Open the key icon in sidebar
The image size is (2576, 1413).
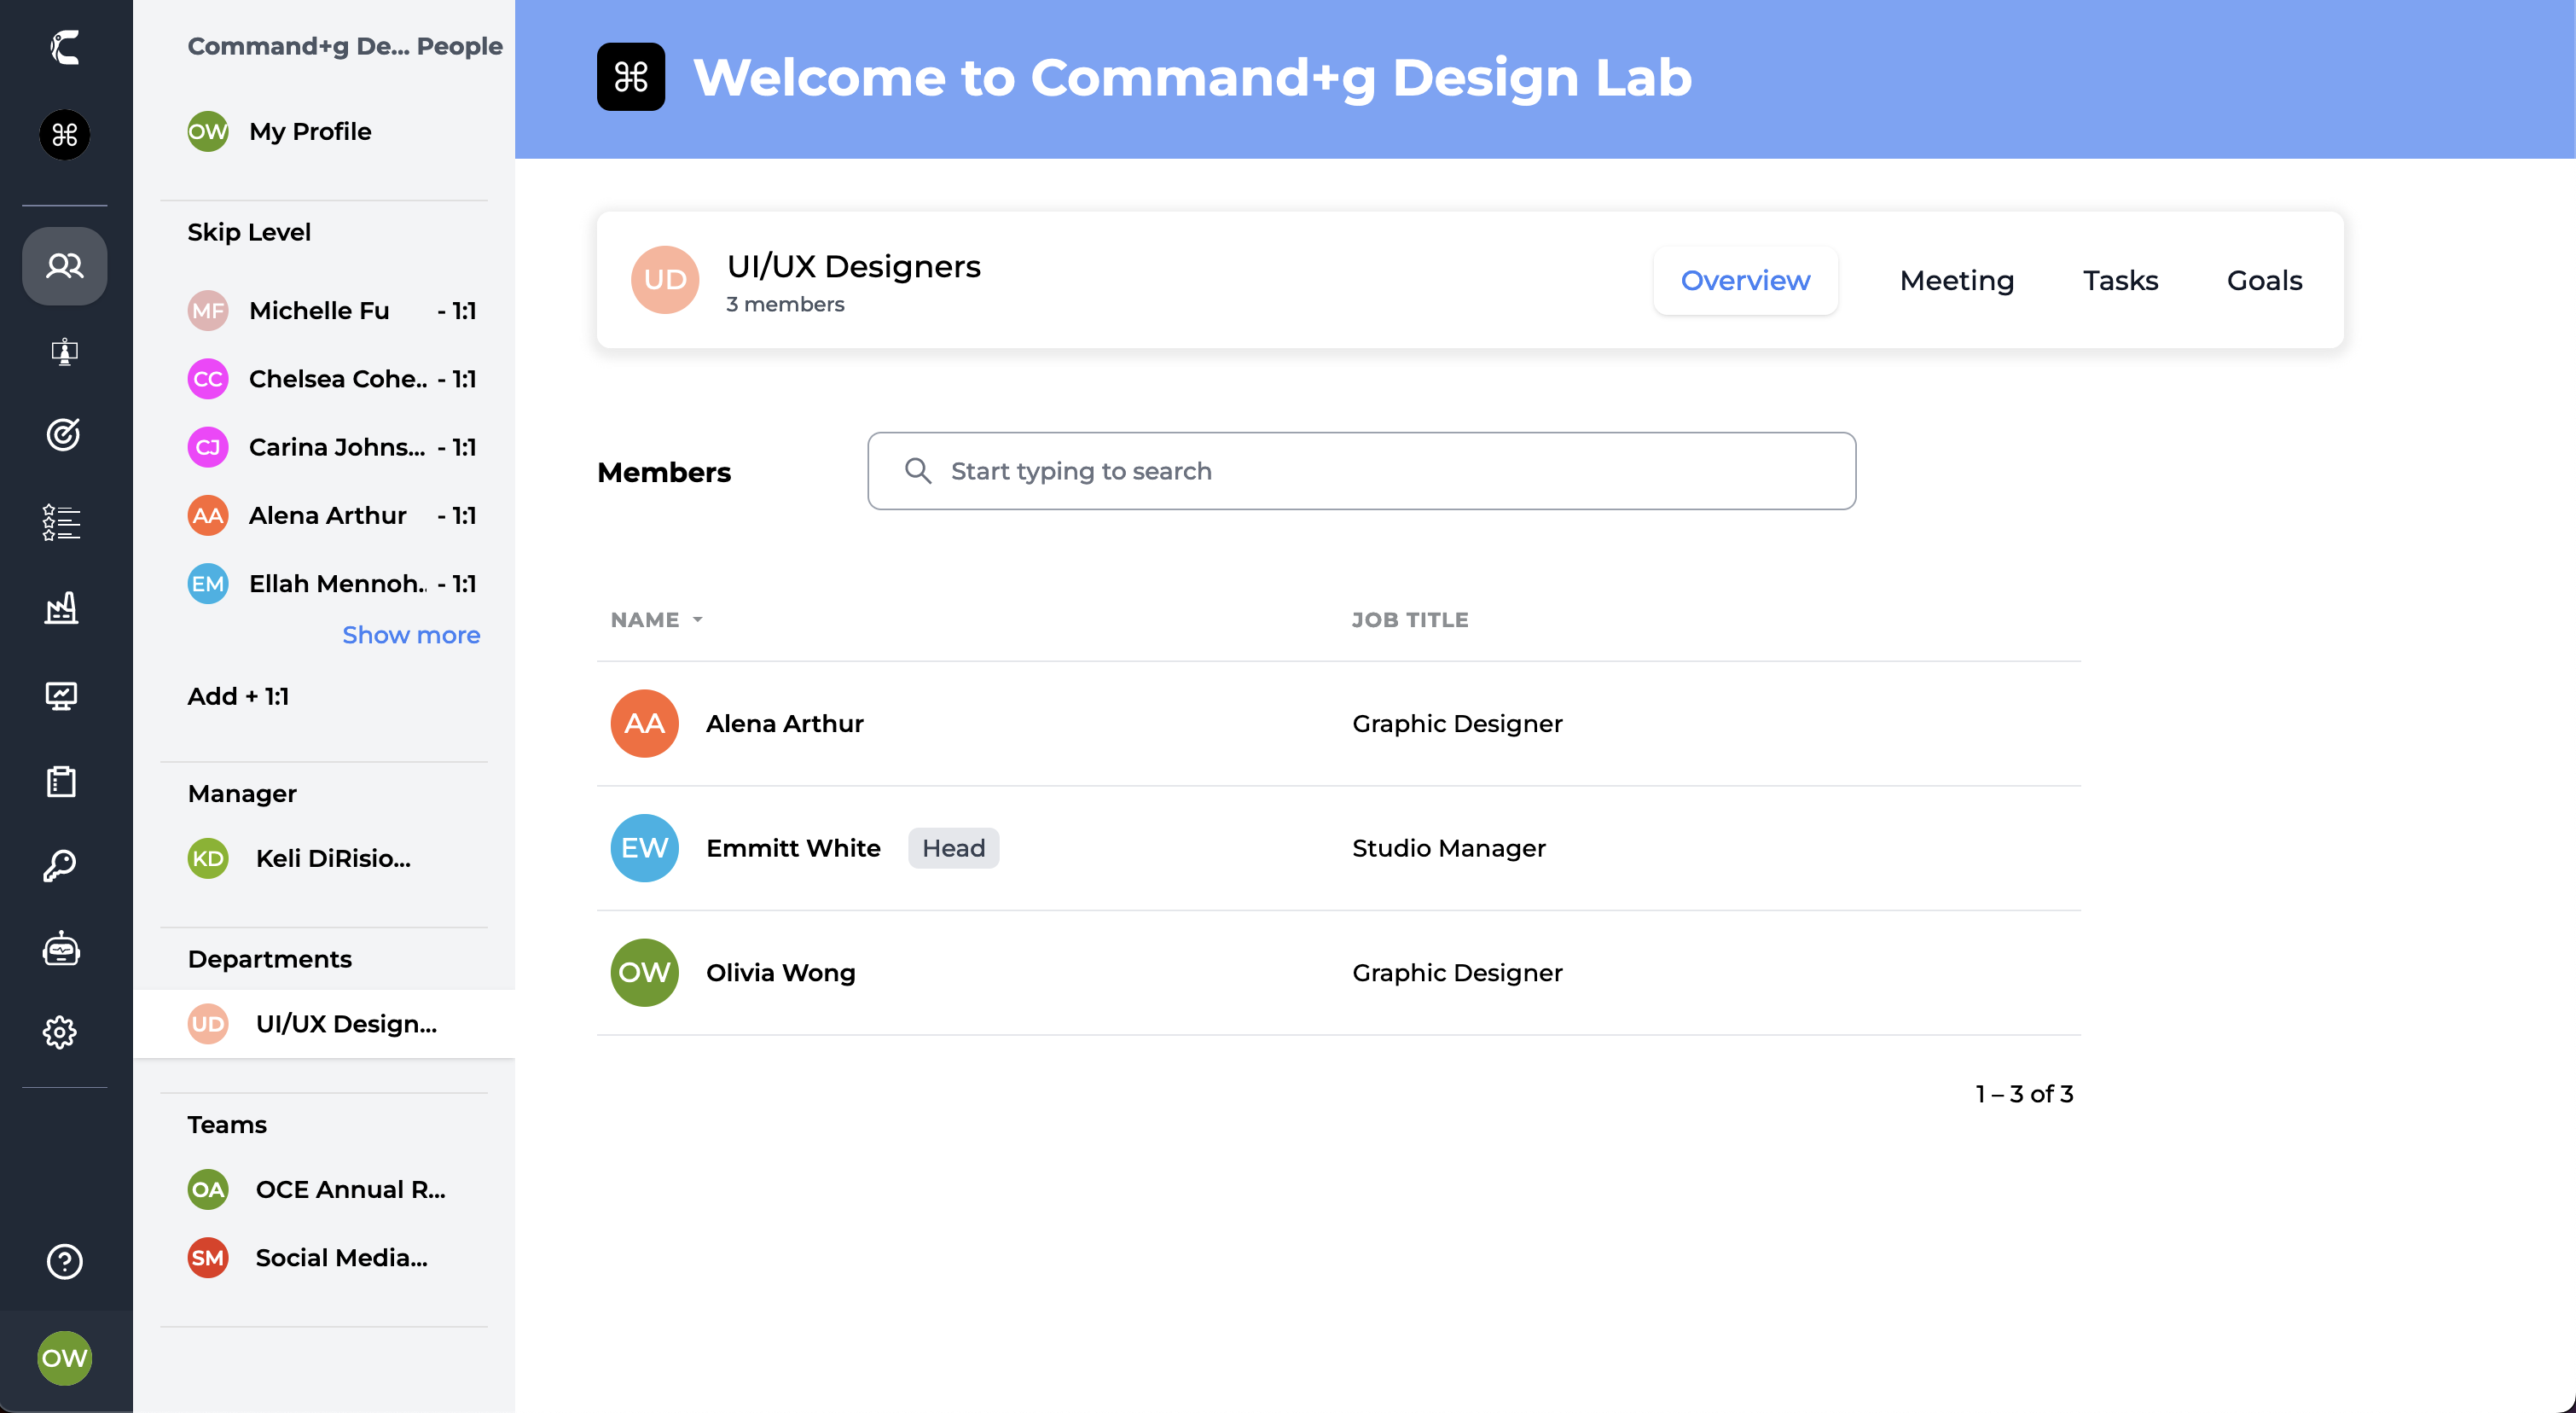click(60, 866)
